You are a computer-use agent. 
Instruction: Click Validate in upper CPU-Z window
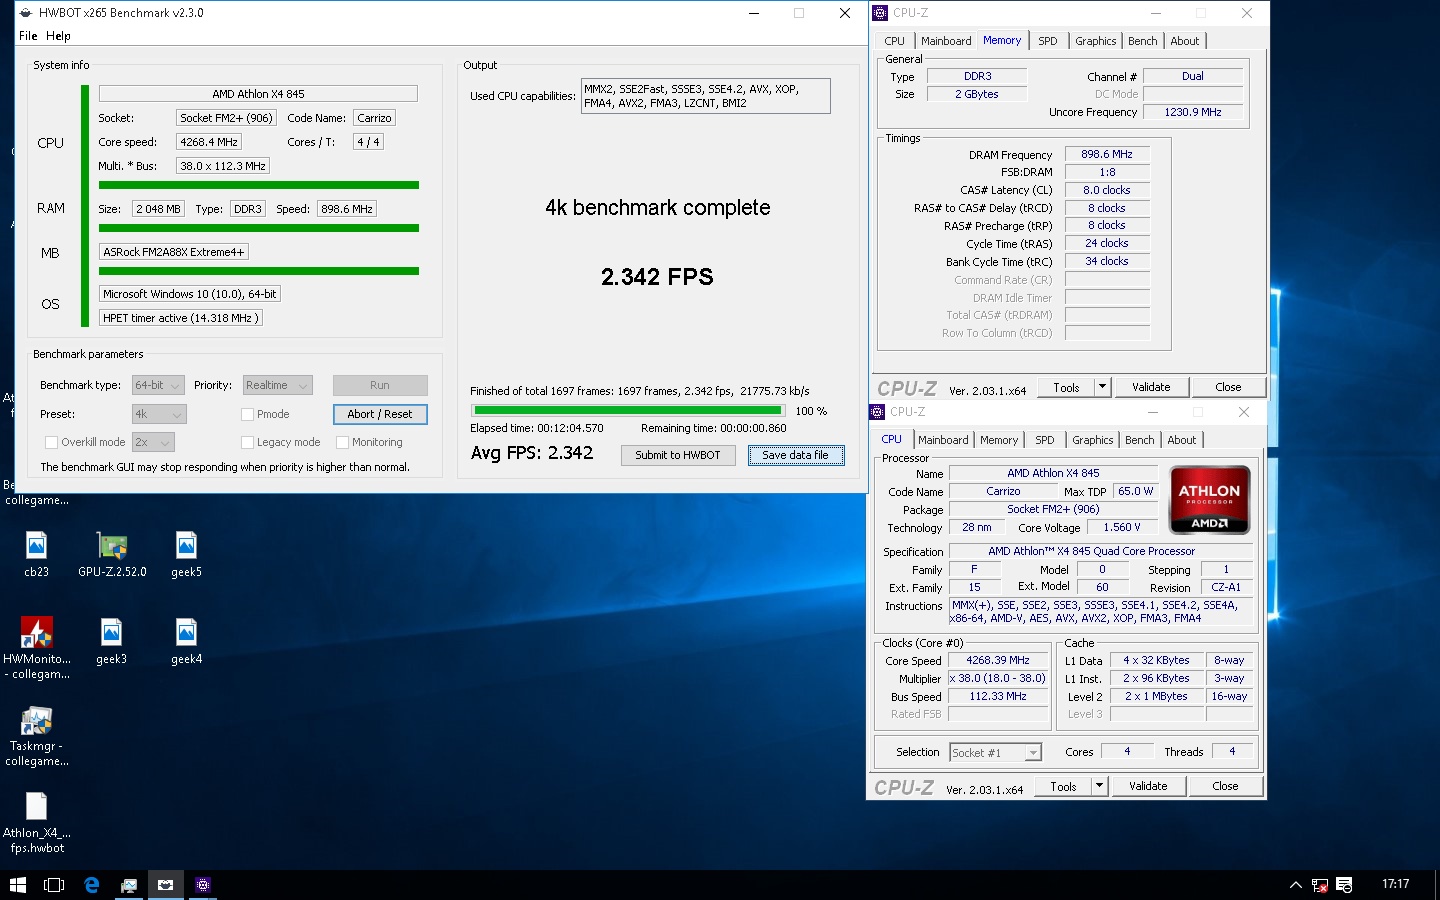point(1151,387)
